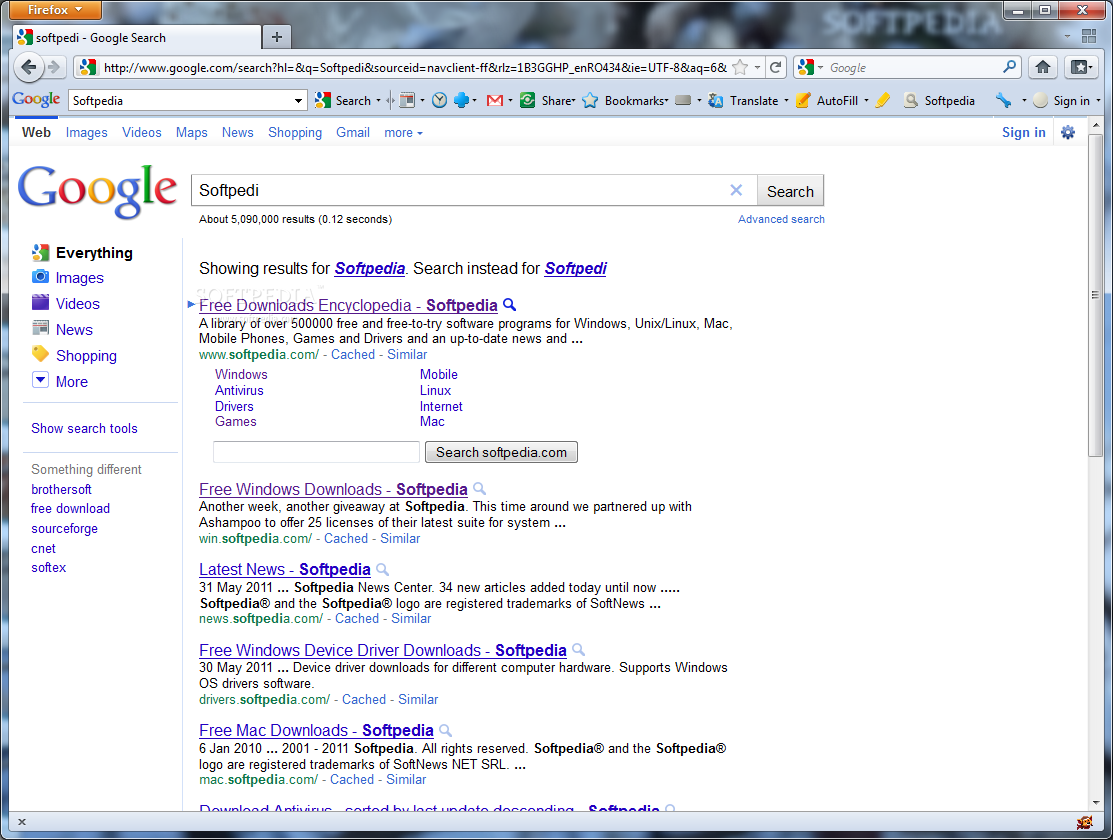Open the Cached link for win.softpedia.com
The width and height of the screenshot is (1113, 840).
click(x=346, y=538)
